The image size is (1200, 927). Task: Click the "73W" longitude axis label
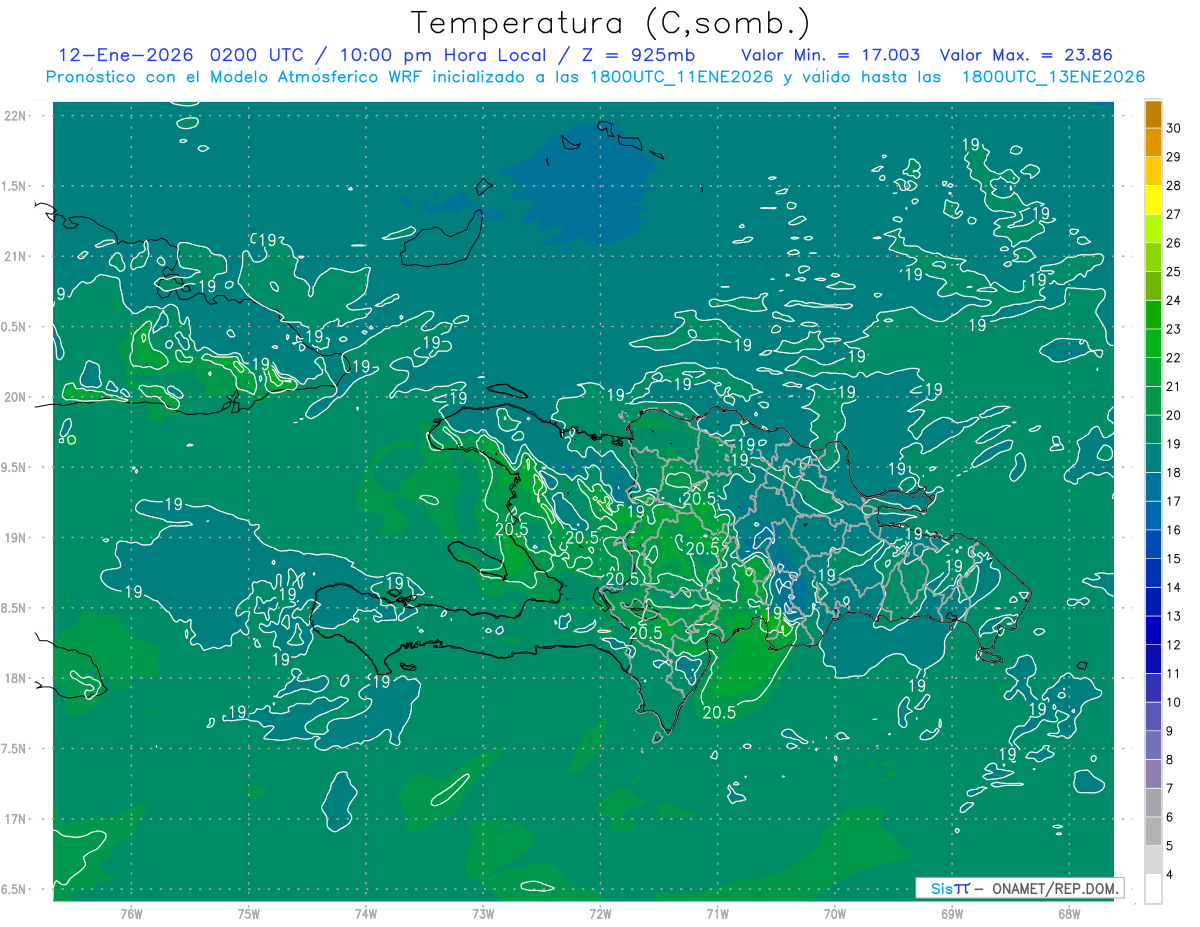pyautogui.click(x=483, y=914)
